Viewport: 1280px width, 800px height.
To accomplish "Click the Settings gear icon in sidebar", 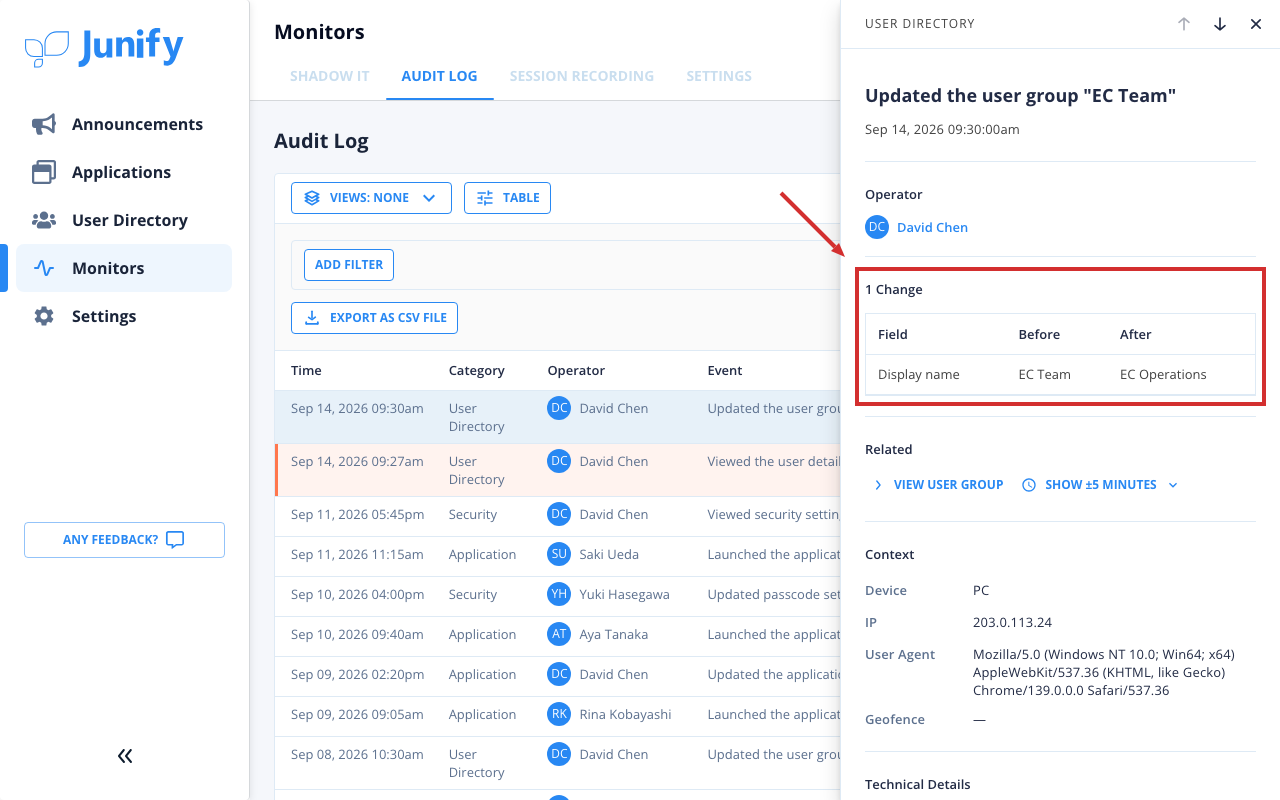I will click(44, 316).
